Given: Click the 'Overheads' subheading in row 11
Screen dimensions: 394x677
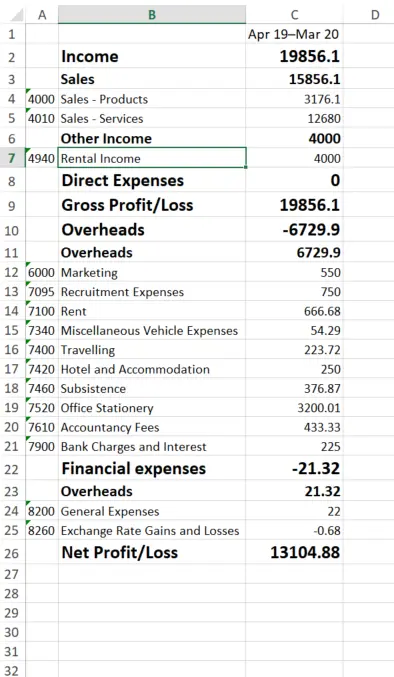Looking at the screenshot, I should (152, 252).
